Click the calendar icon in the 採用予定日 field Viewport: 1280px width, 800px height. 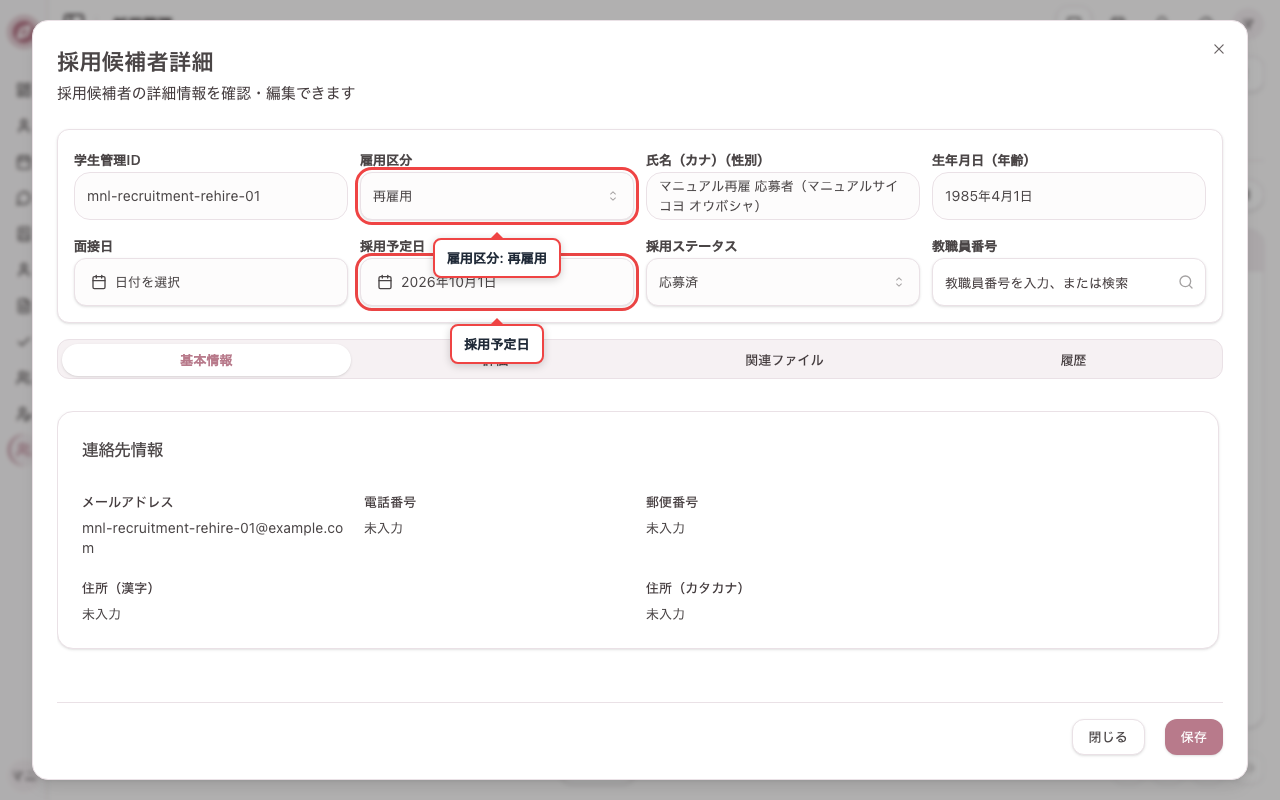(385, 282)
